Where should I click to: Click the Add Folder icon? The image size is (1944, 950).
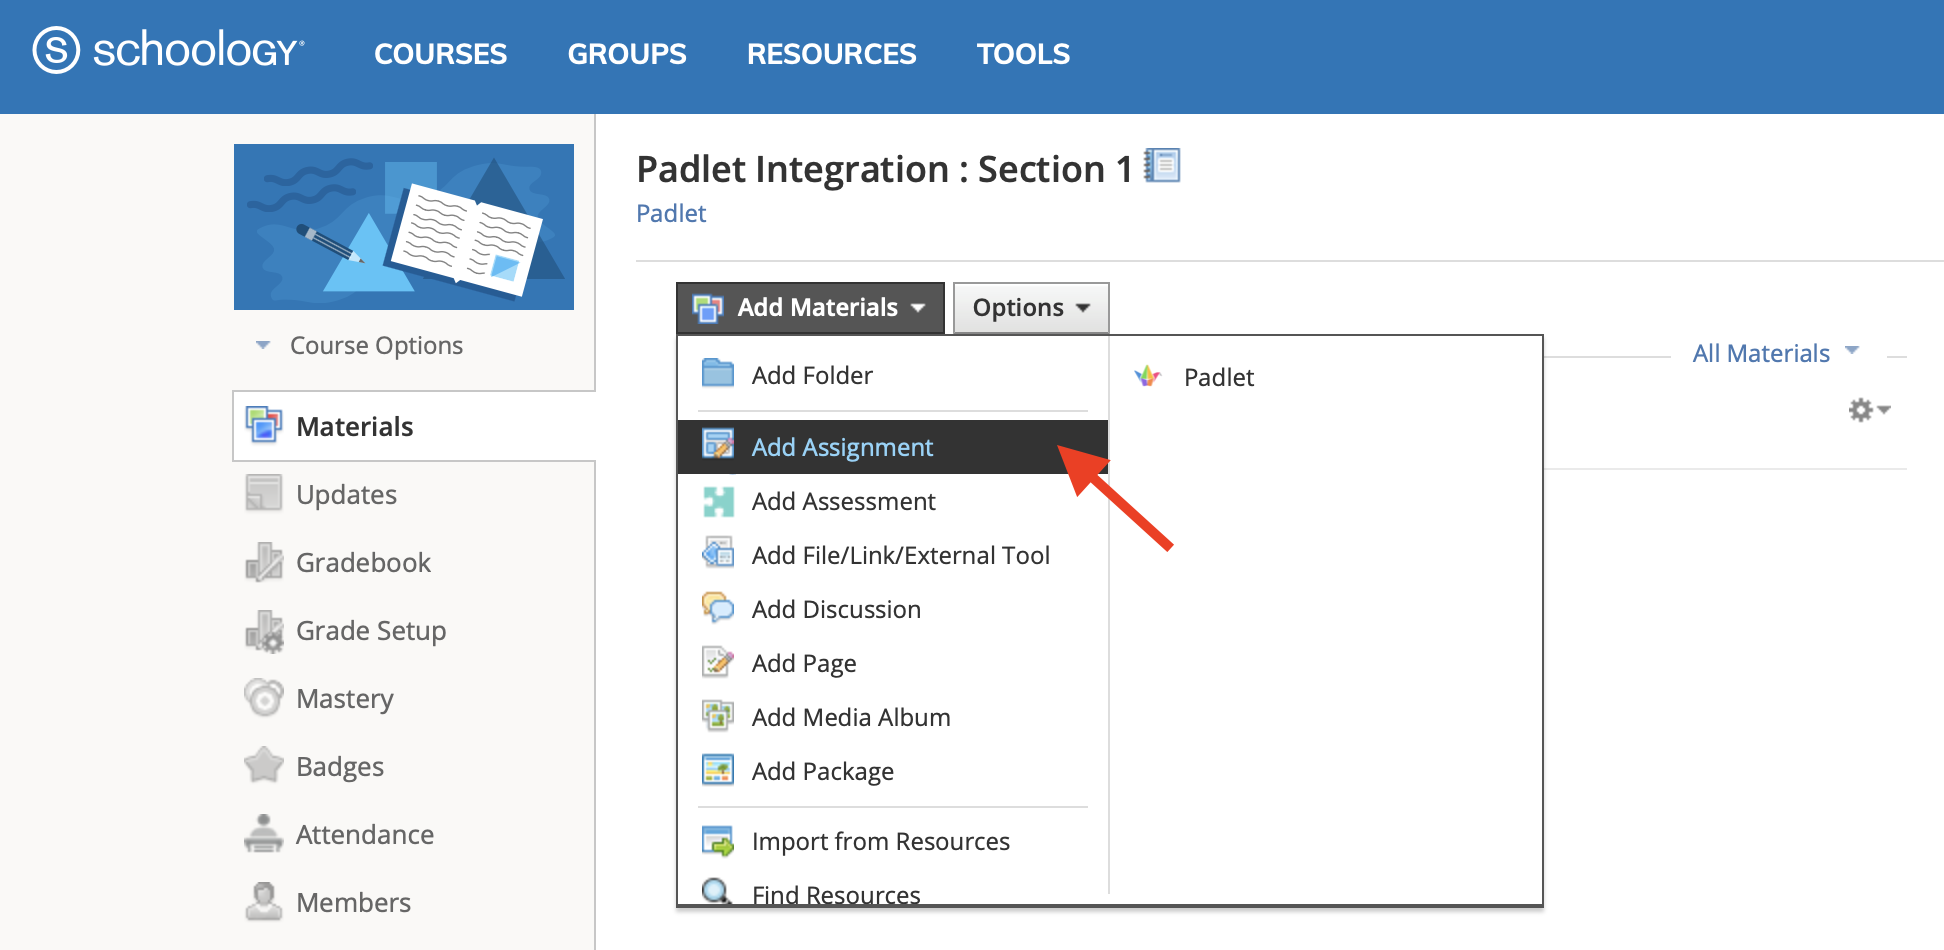[718, 373]
